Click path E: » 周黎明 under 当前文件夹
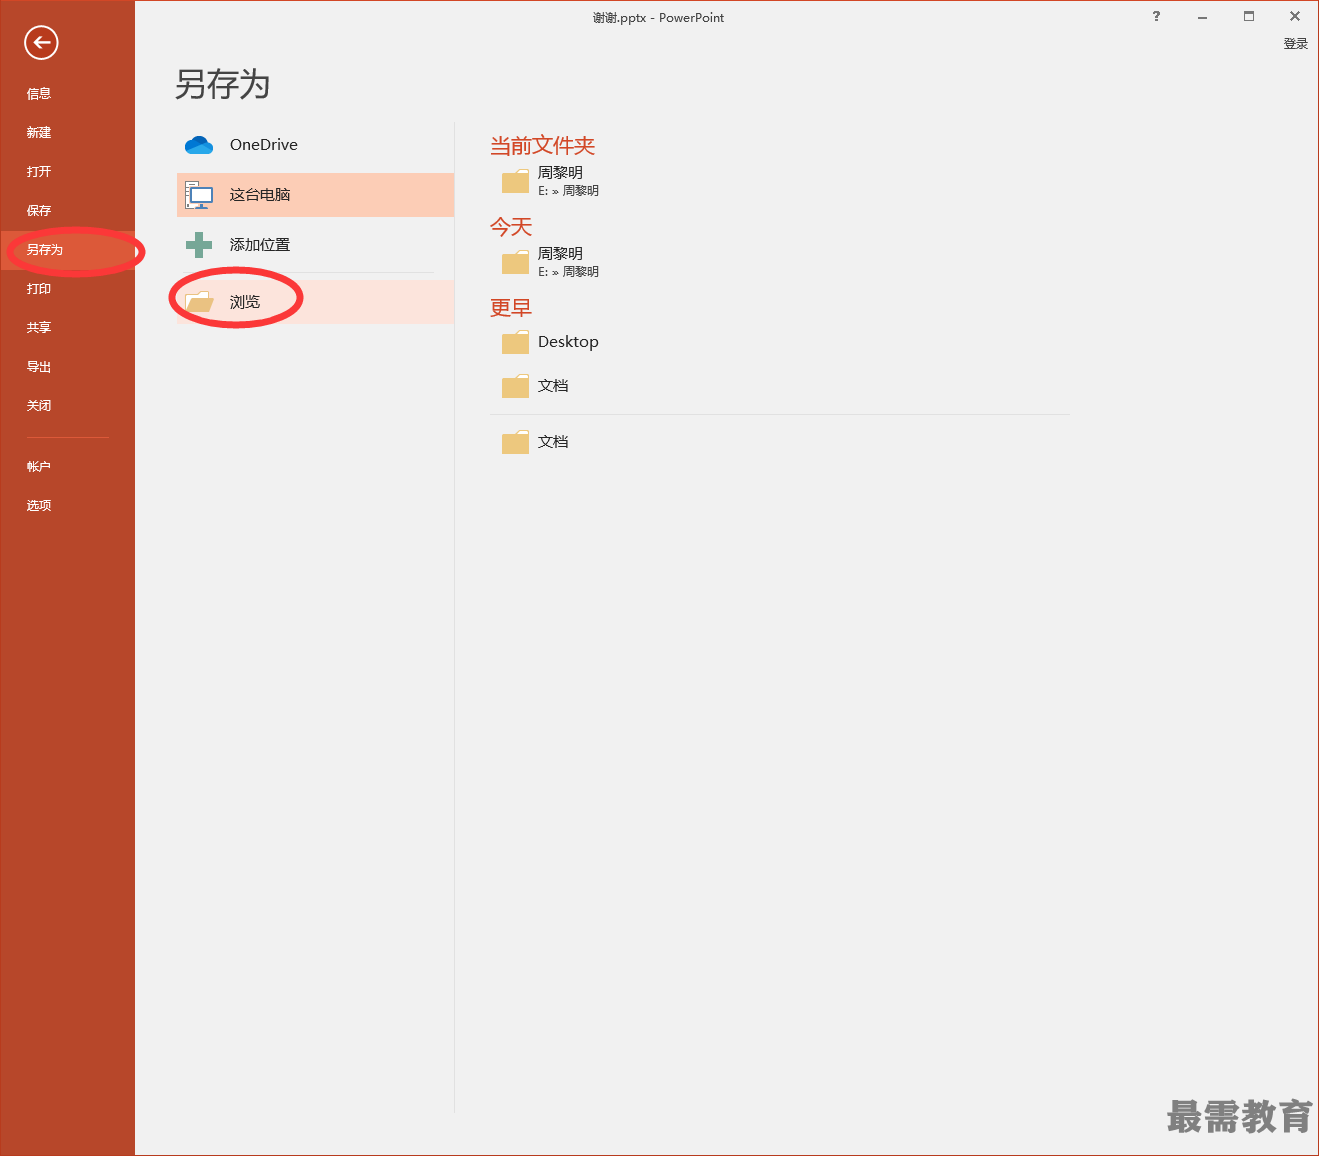Image resolution: width=1319 pixels, height=1156 pixels. pos(568,191)
